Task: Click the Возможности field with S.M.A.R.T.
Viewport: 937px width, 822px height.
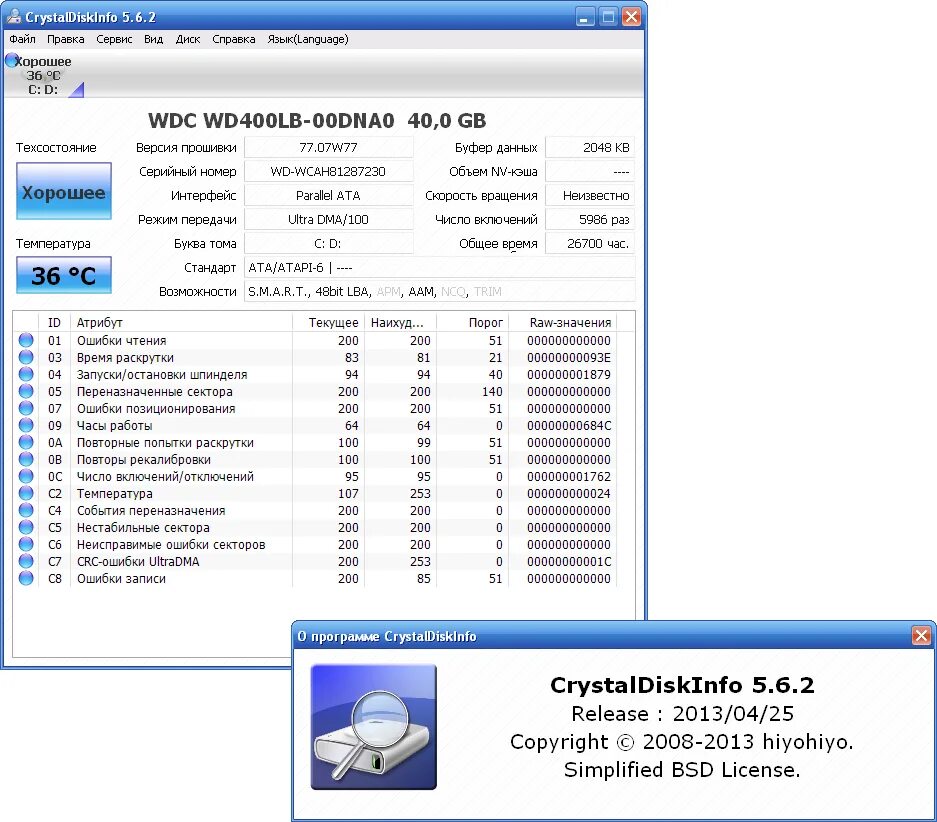Action: [x=440, y=292]
